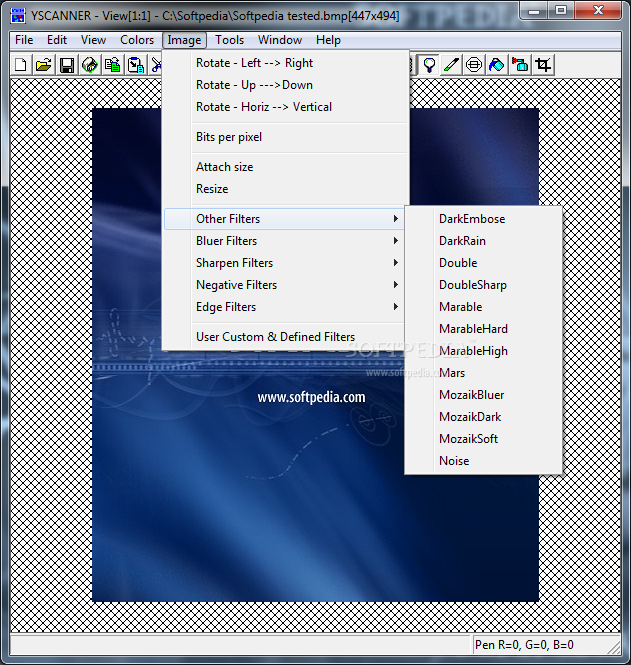Apply the MozaikBluer filter
Screen dimensions: 631x665
(483, 395)
